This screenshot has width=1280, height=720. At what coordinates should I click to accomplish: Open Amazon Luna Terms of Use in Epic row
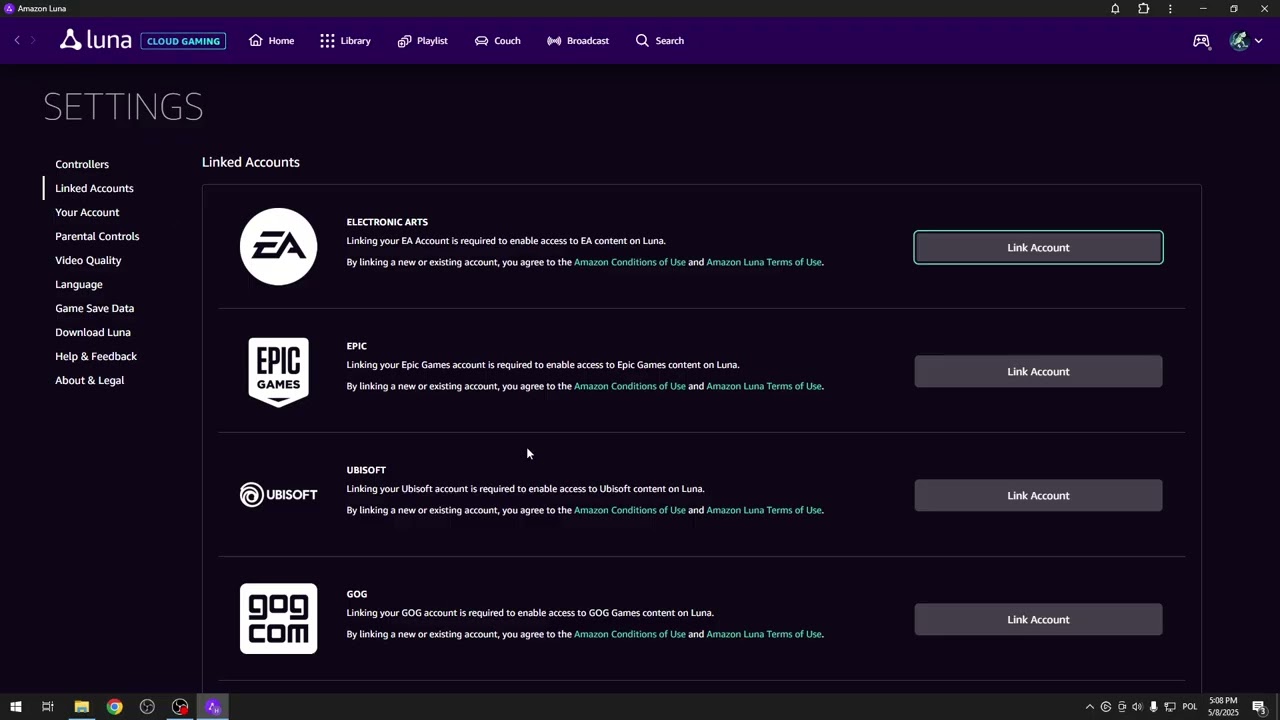pos(764,386)
